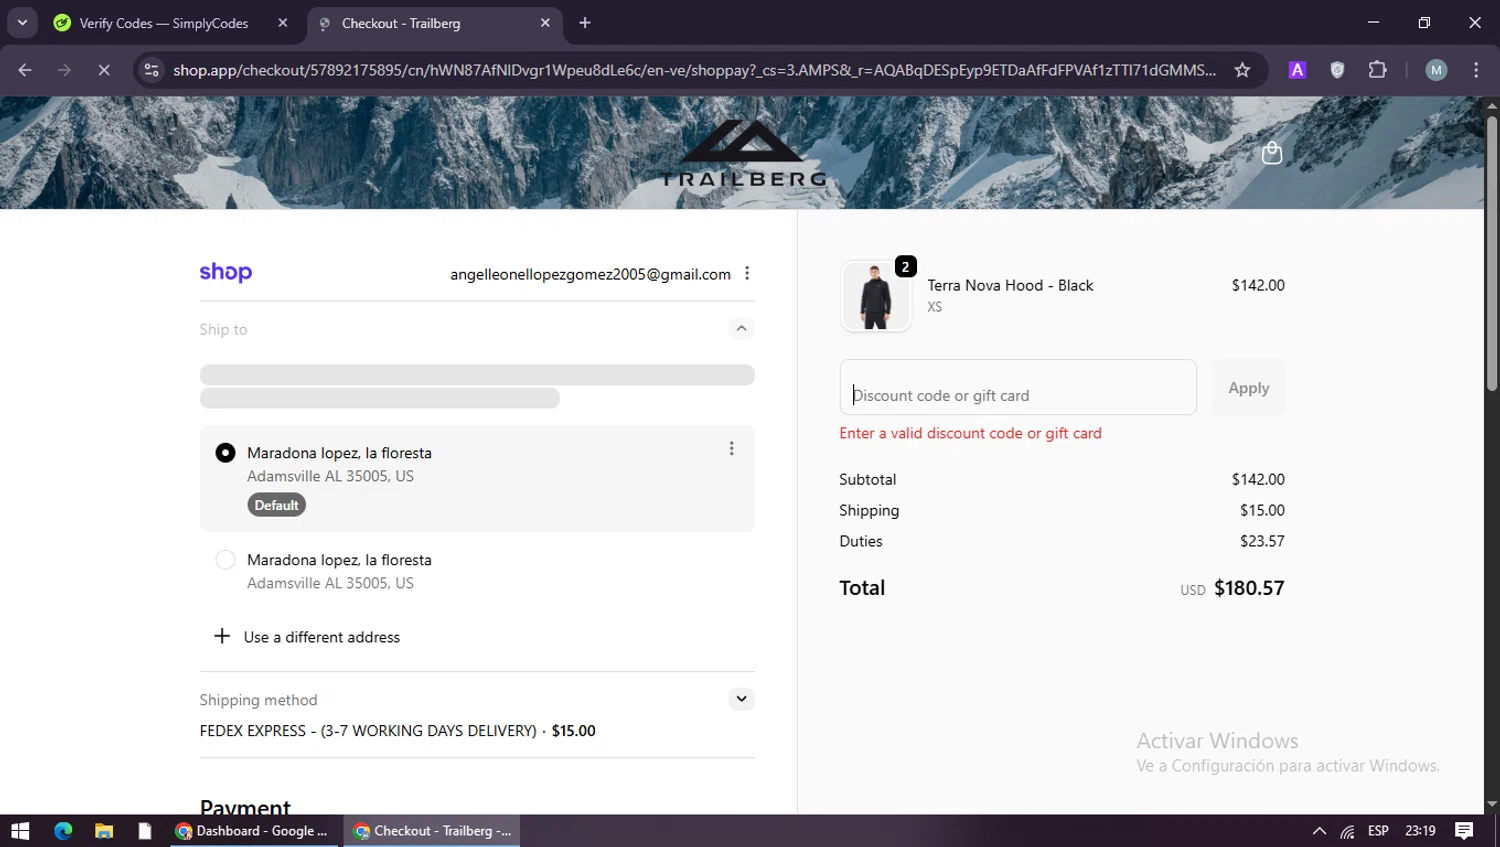Screen dimensions: 1500x847
Task: Open the tab search dropdown arrow
Action: click(x=22, y=22)
